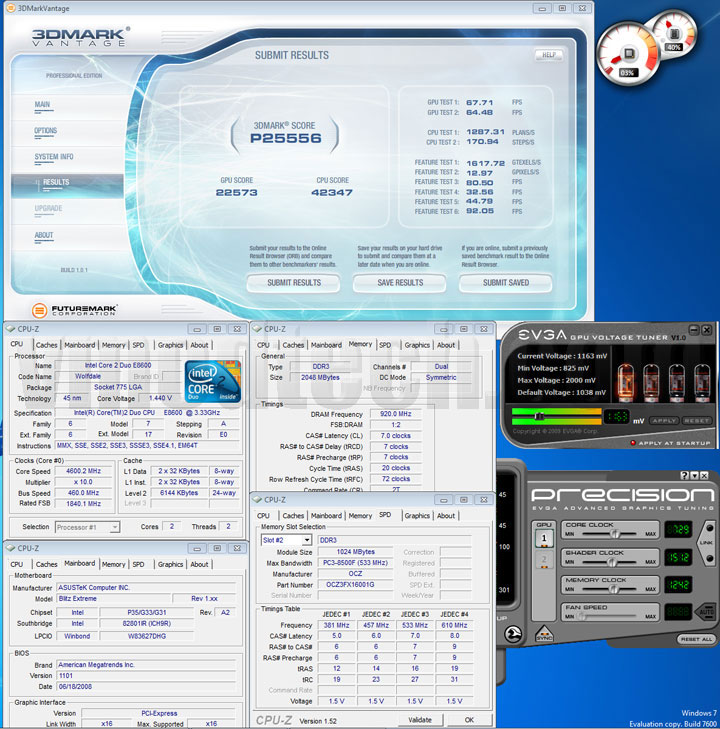Open the Slot #2 memory slot dropdown
Viewport: 720px width, 729px height.
click(x=307, y=540)
